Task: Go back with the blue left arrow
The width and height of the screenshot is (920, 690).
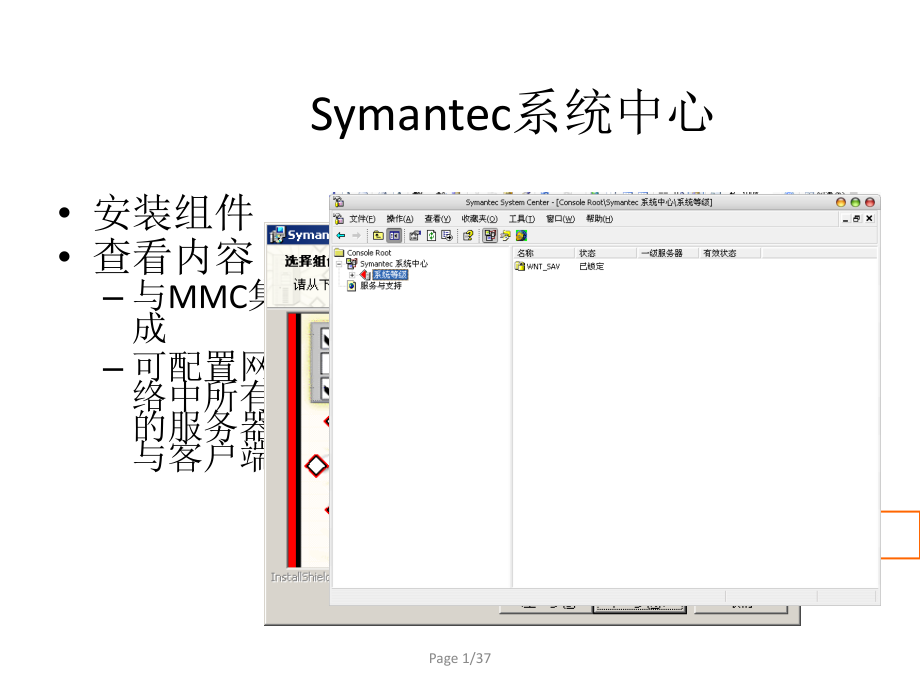Action: tap(341, 236)
